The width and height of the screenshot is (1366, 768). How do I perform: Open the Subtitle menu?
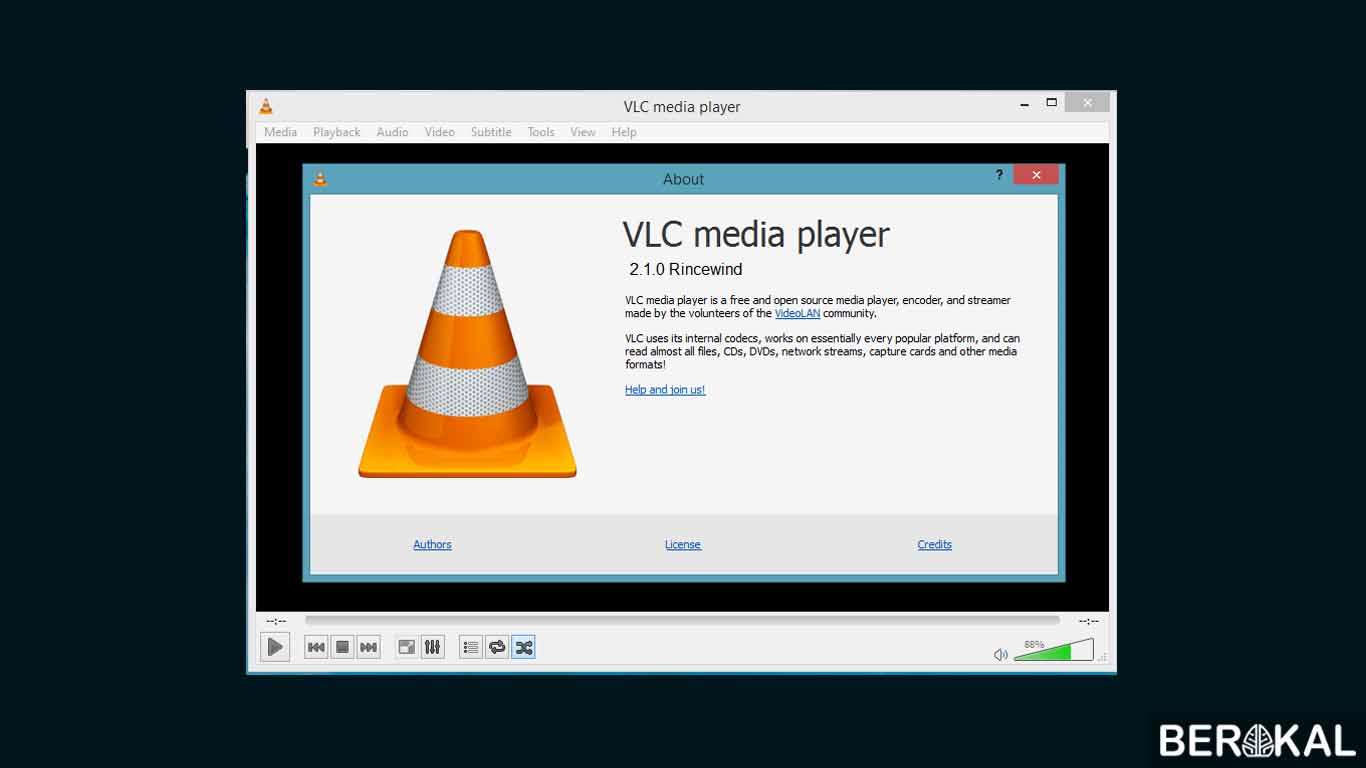491,131
